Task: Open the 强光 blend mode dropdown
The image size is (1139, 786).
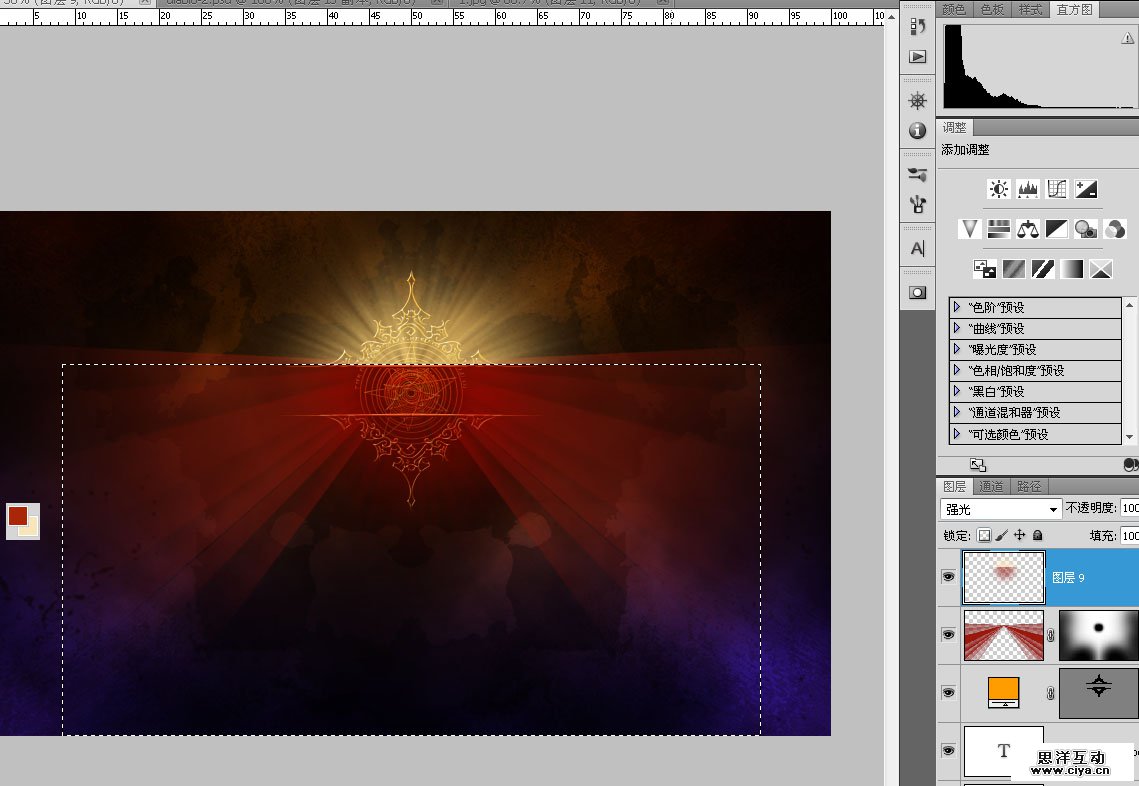Action: pyautogui.click(x=1001, y=509)
